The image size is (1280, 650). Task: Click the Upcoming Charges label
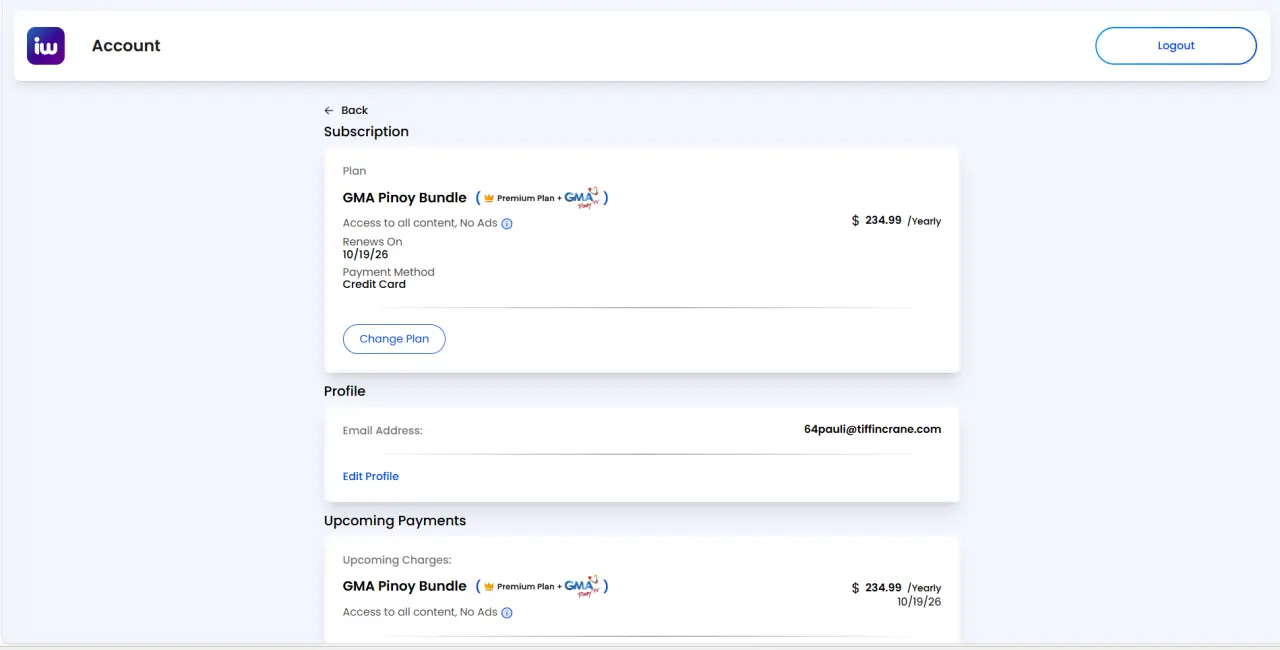[397, 560]
